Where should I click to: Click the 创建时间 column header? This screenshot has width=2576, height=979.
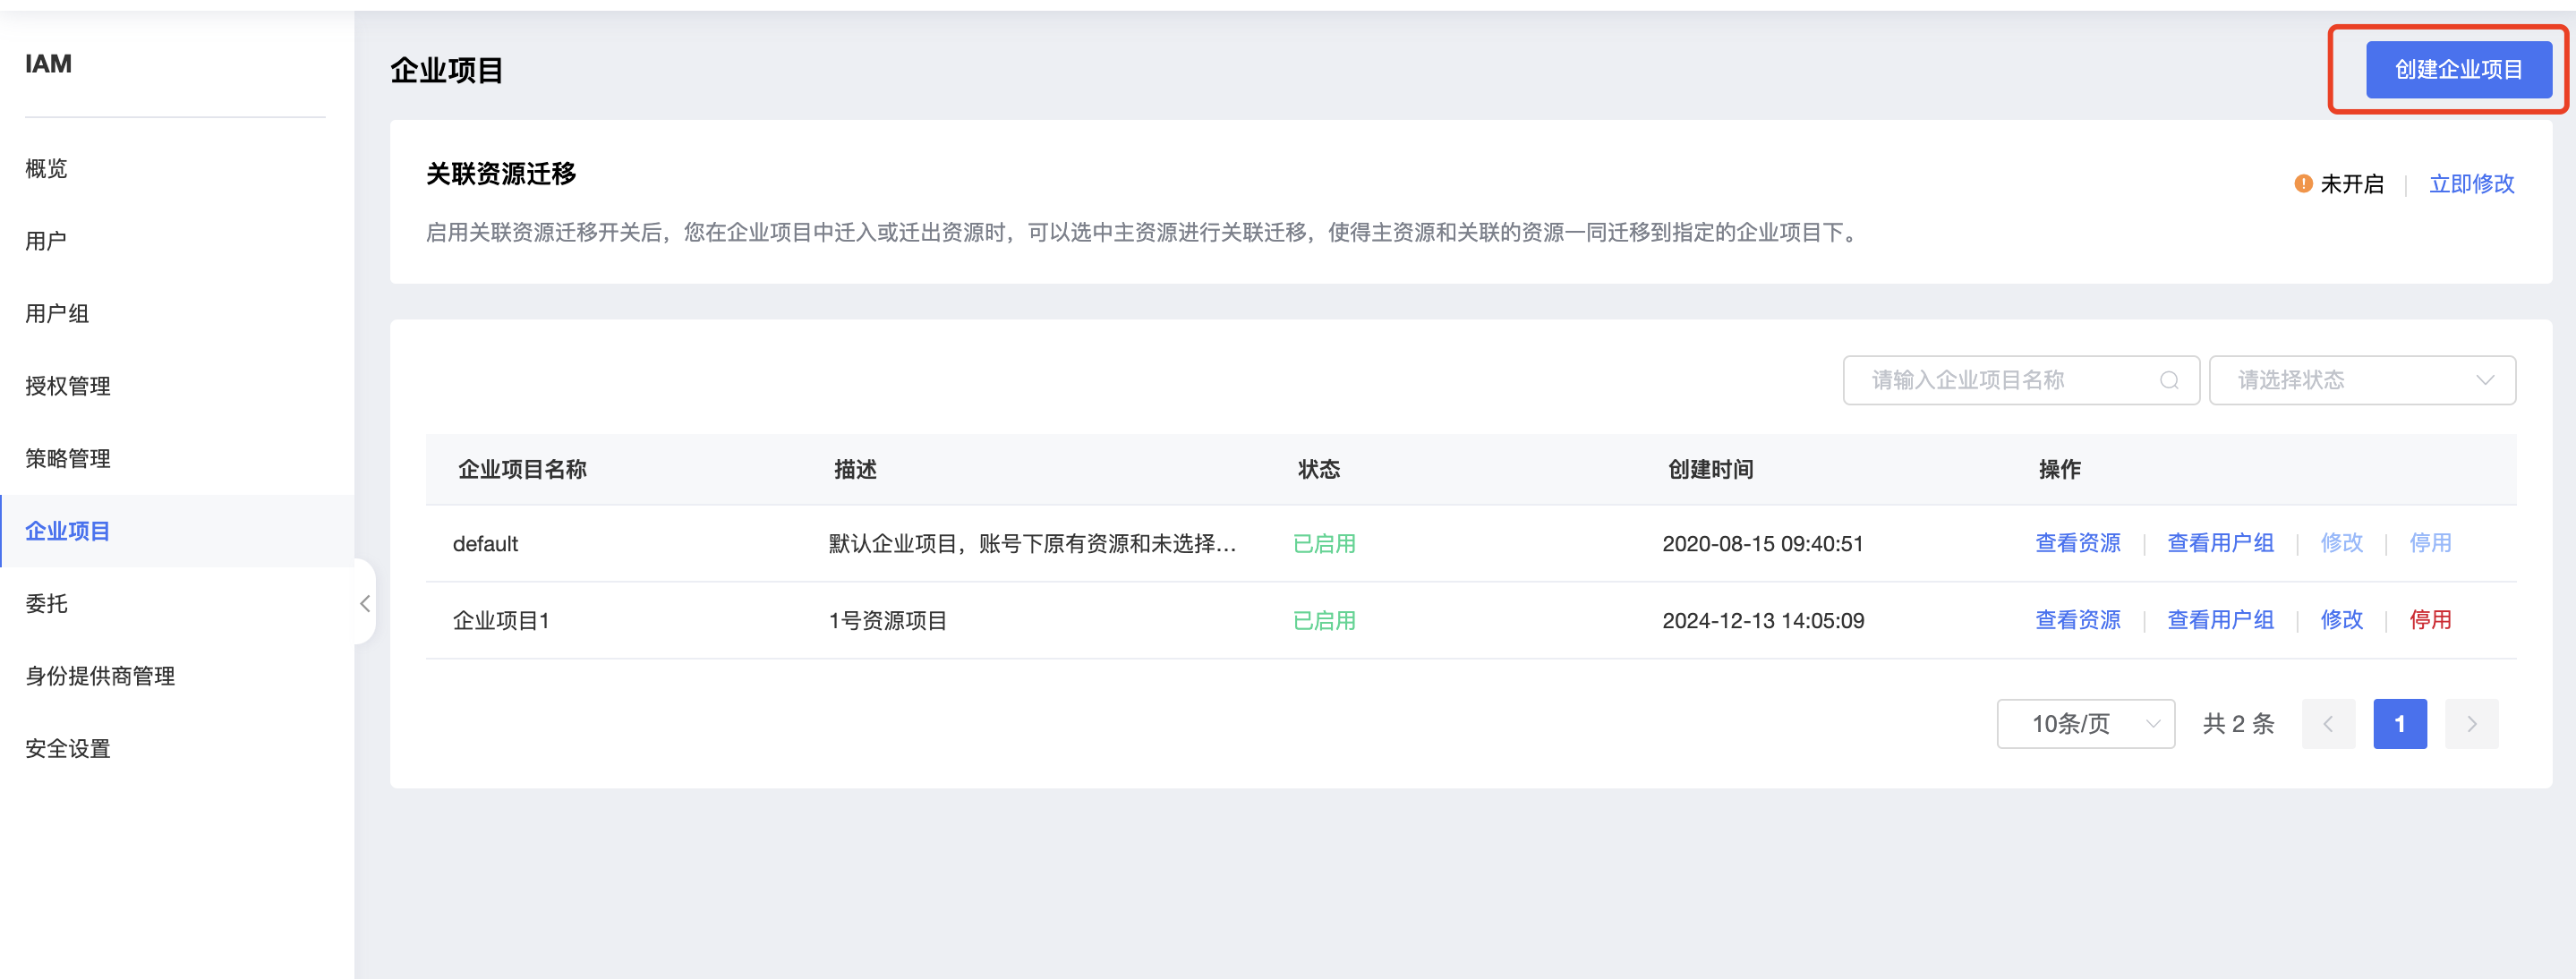click(1710, 469)
